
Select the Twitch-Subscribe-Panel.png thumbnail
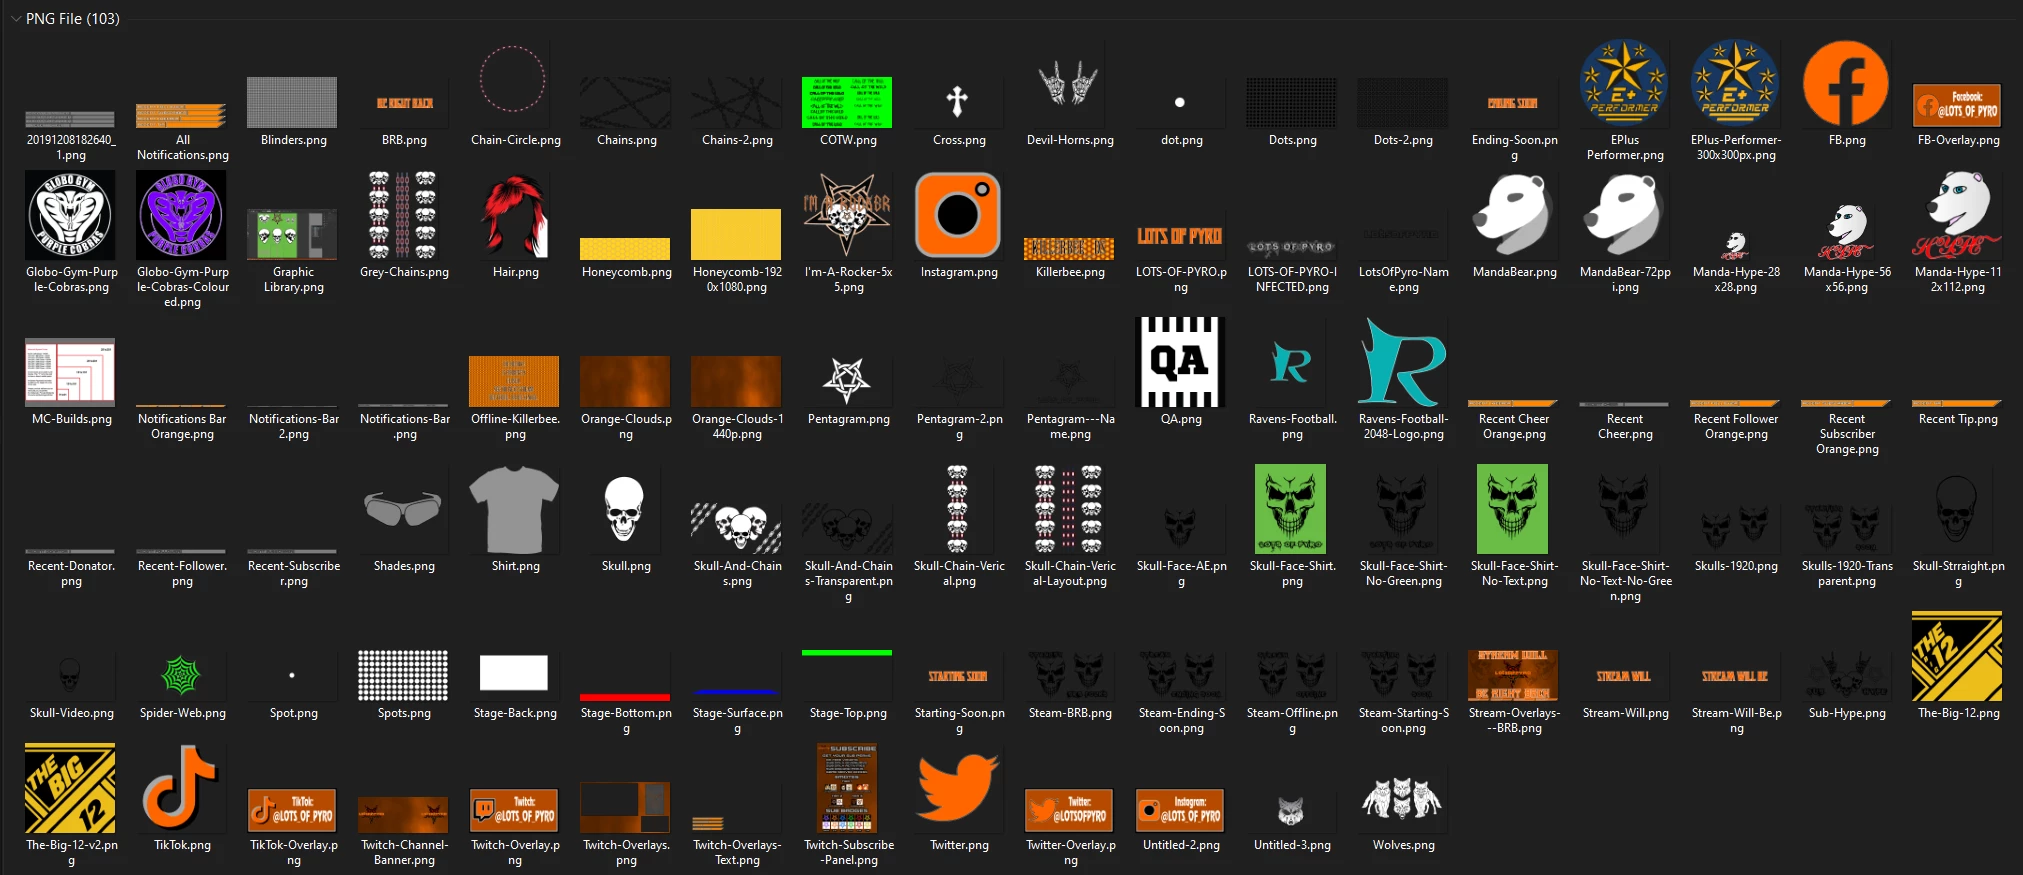click(x=847, y=788)
